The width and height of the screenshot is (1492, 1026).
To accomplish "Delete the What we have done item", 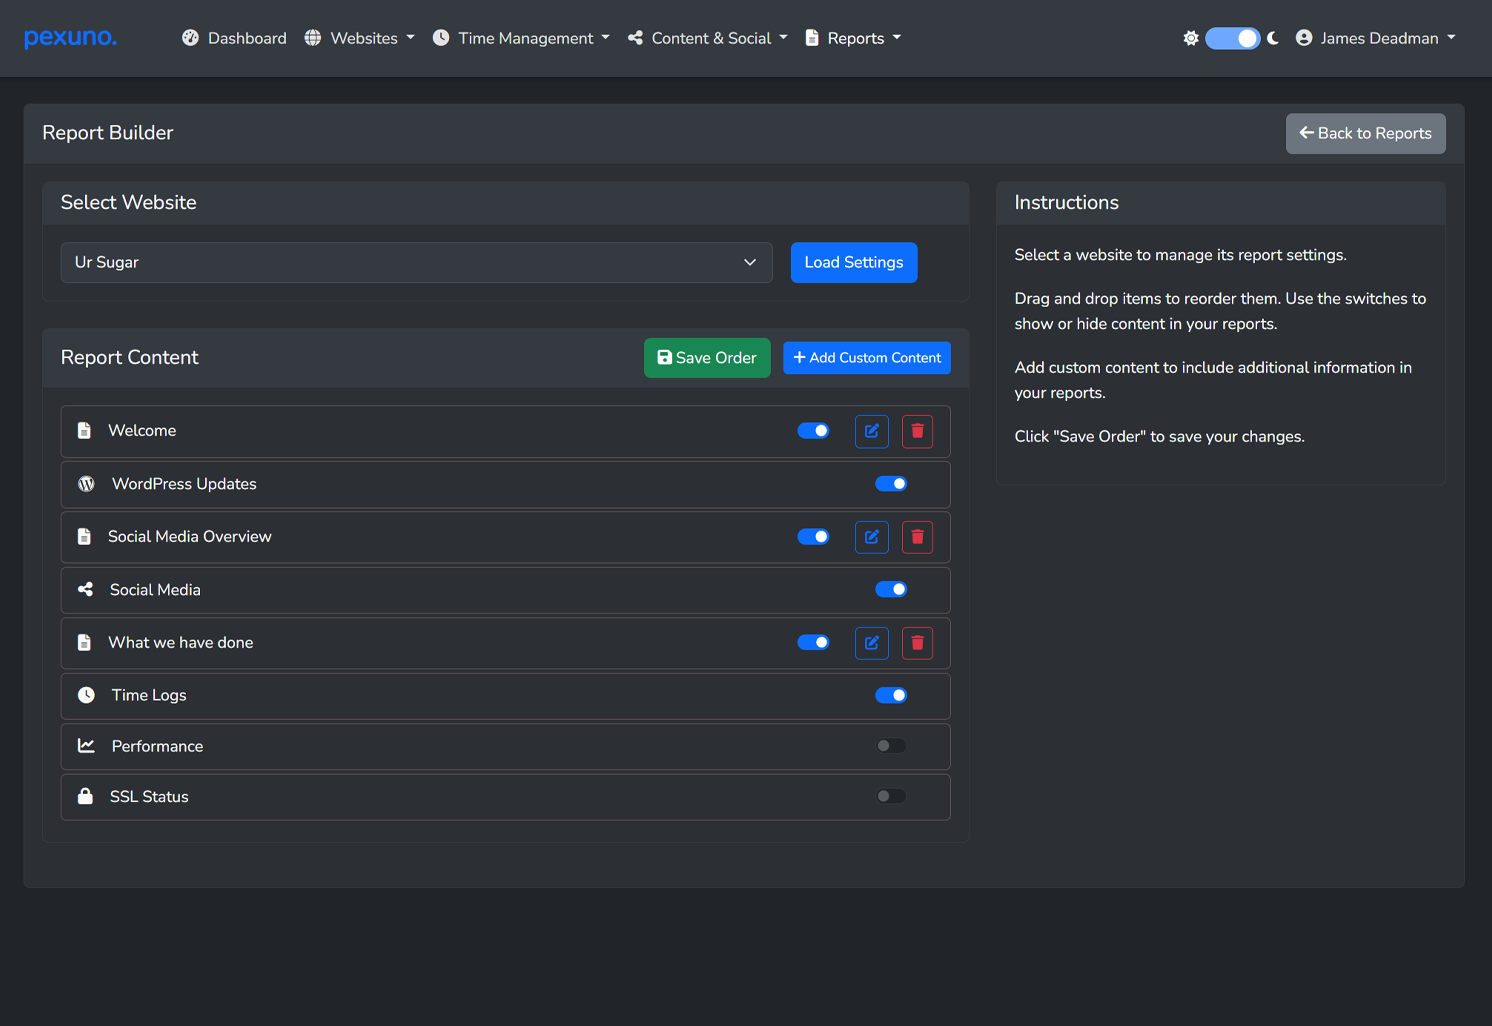I will coord(917,643).
